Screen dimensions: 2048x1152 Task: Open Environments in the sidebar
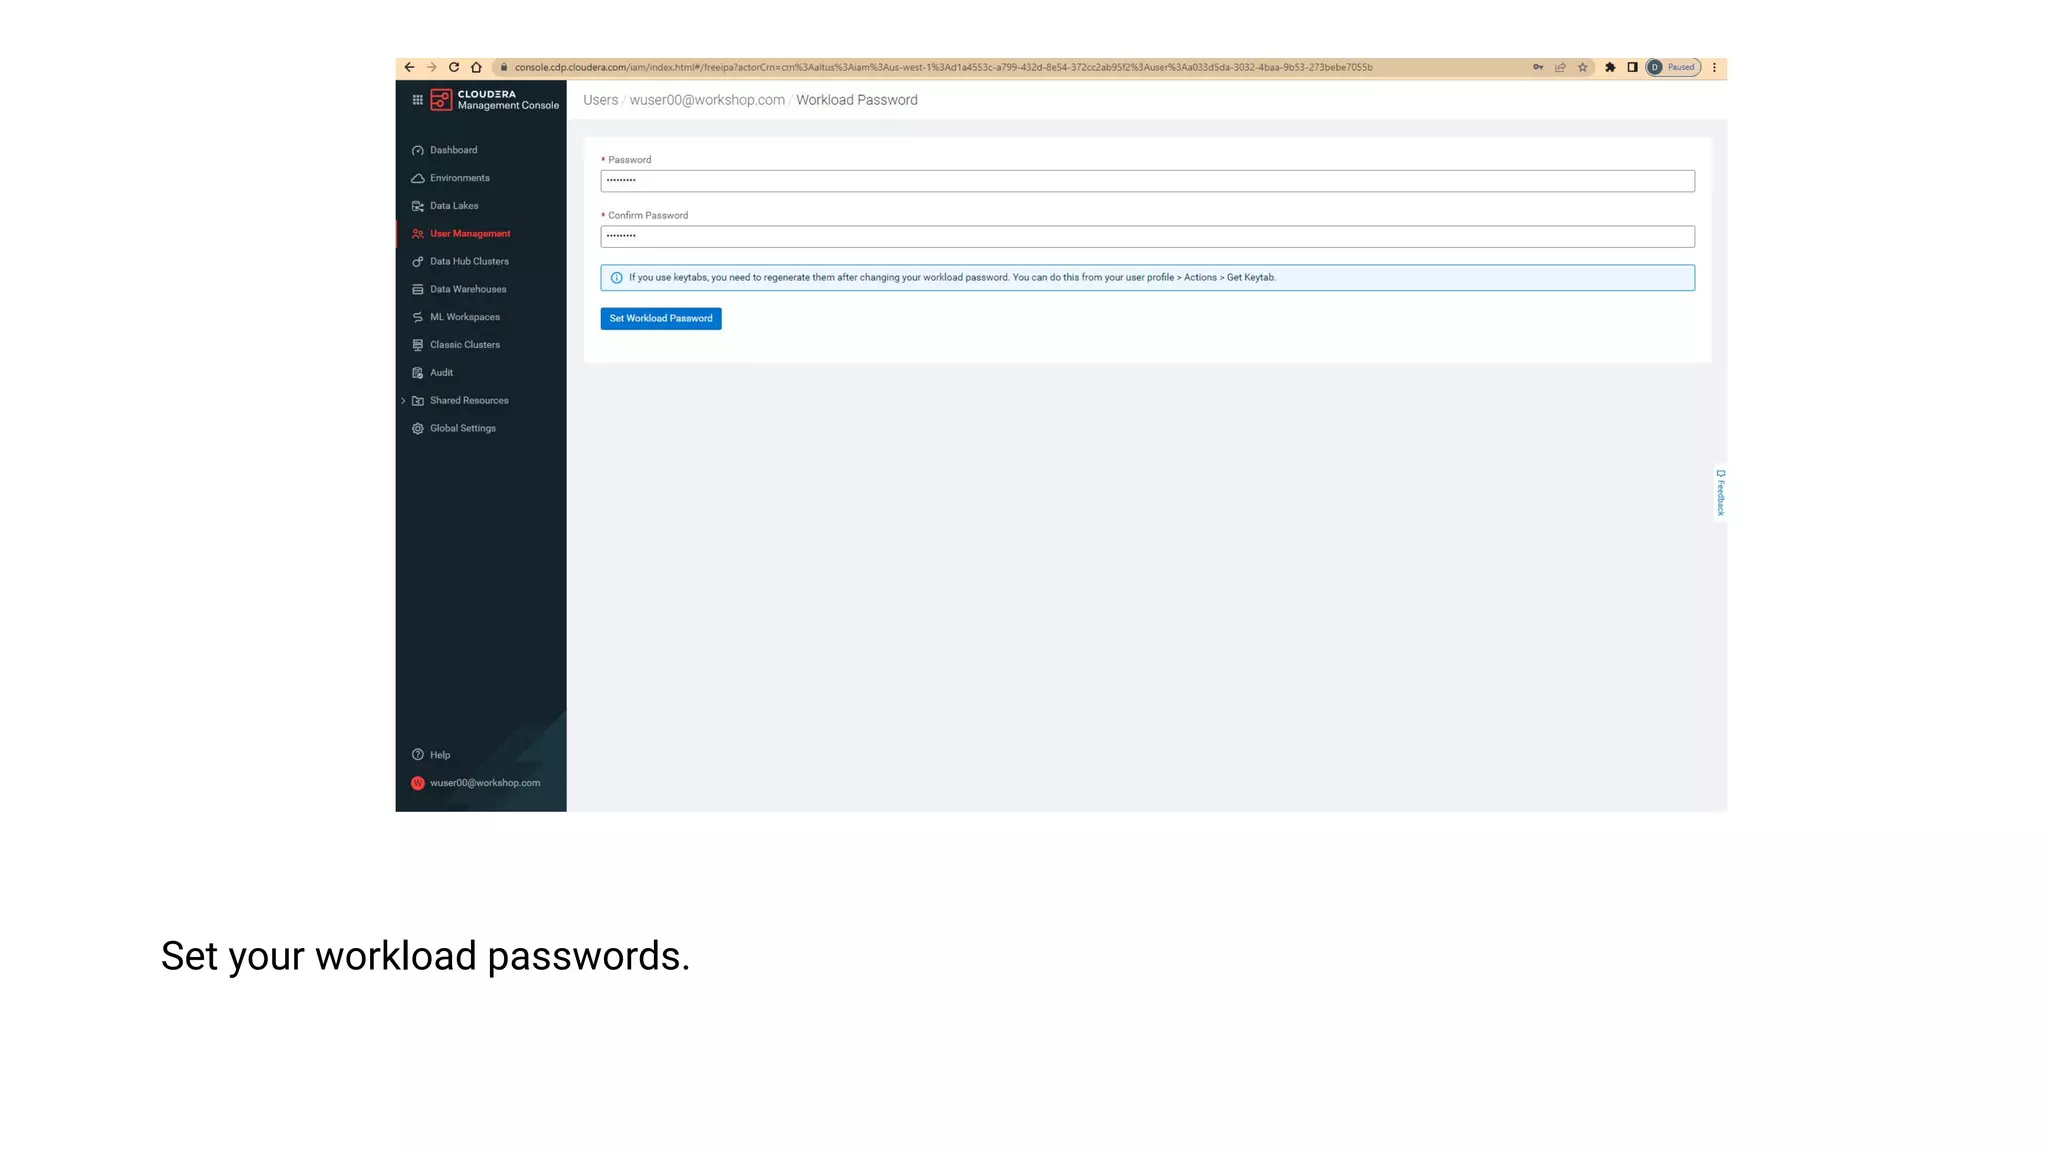click(x=459, y=178)
